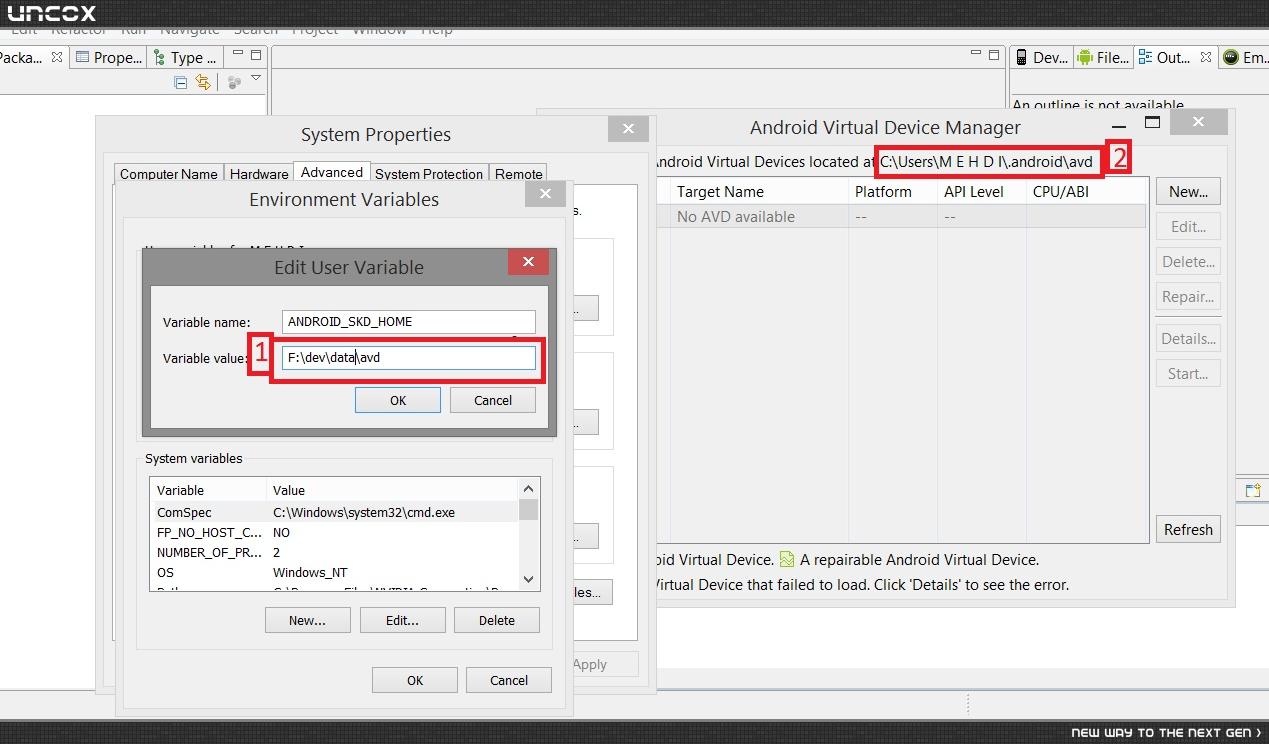Open Remote tab in System Properties
This screenshot has height=744, width=1269.
(518, 174)
